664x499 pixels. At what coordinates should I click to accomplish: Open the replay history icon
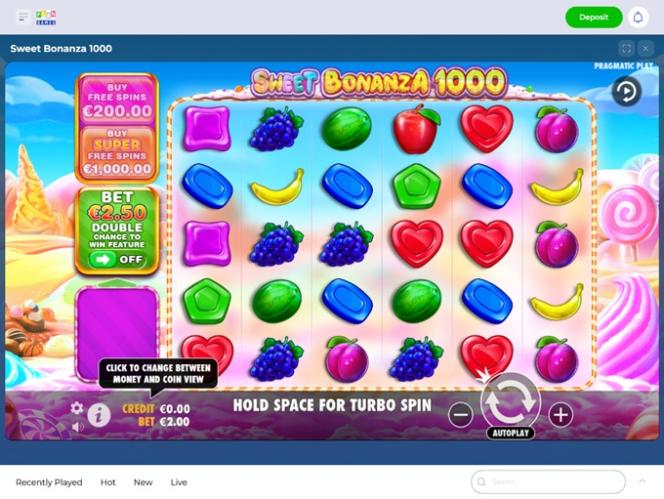(626, 91)
